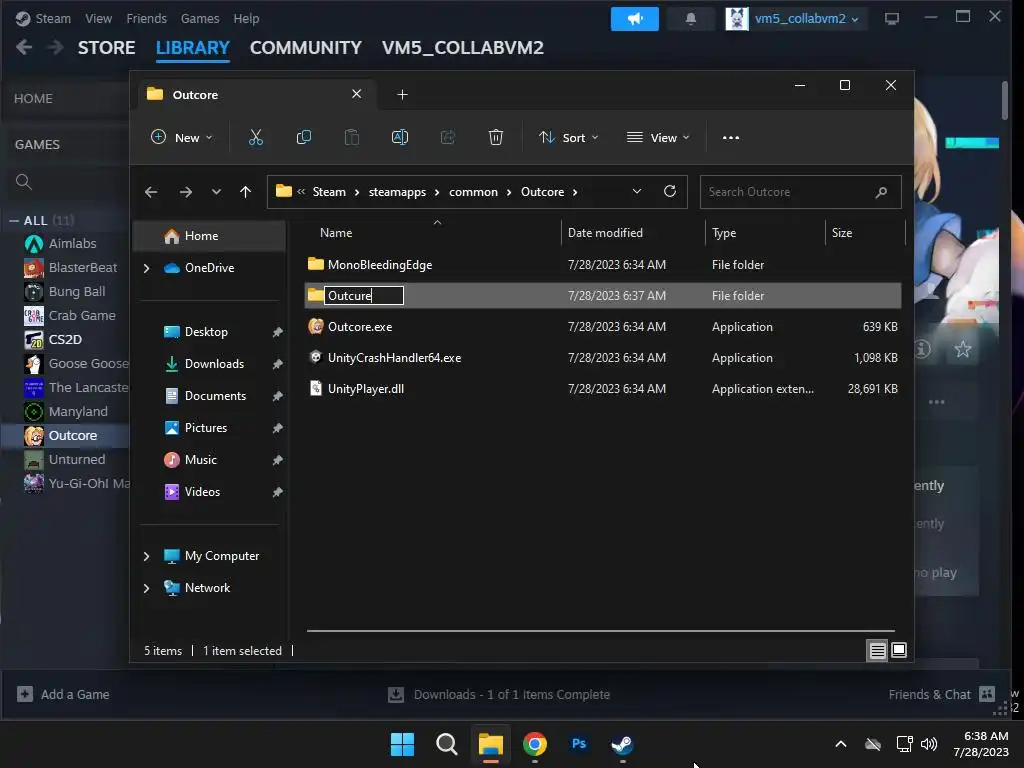Navigate forward in File Explorer
Viewport: 1024px width, 768px height.
coord(186,192)
